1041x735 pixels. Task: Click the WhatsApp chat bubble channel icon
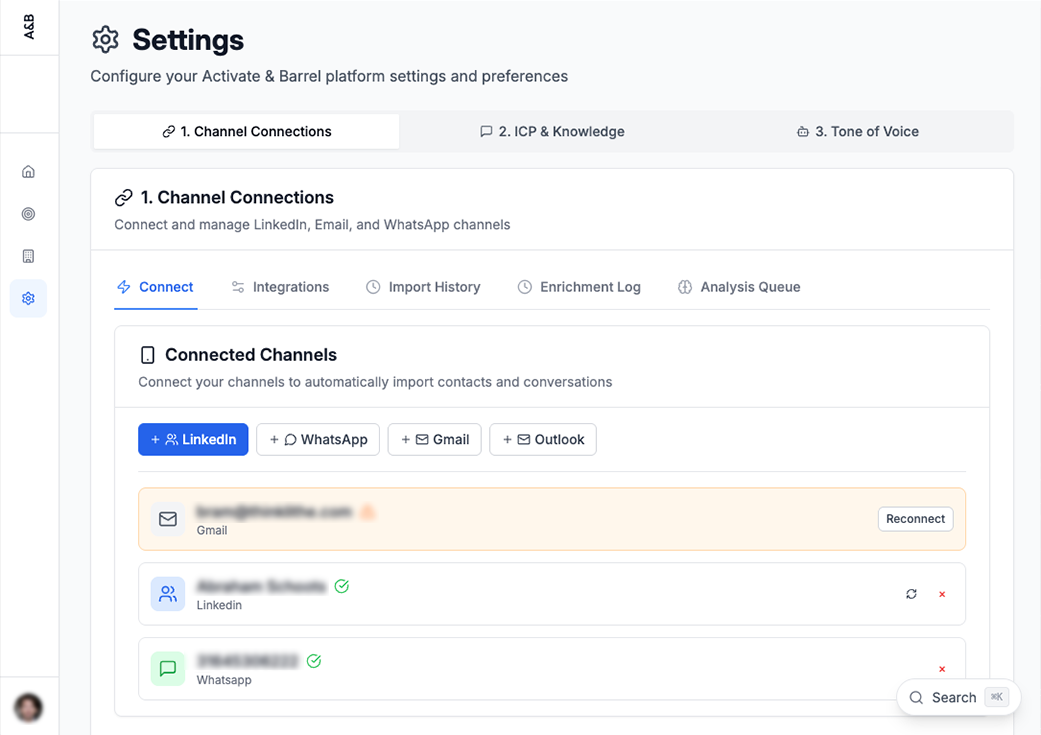click(168, 669)
